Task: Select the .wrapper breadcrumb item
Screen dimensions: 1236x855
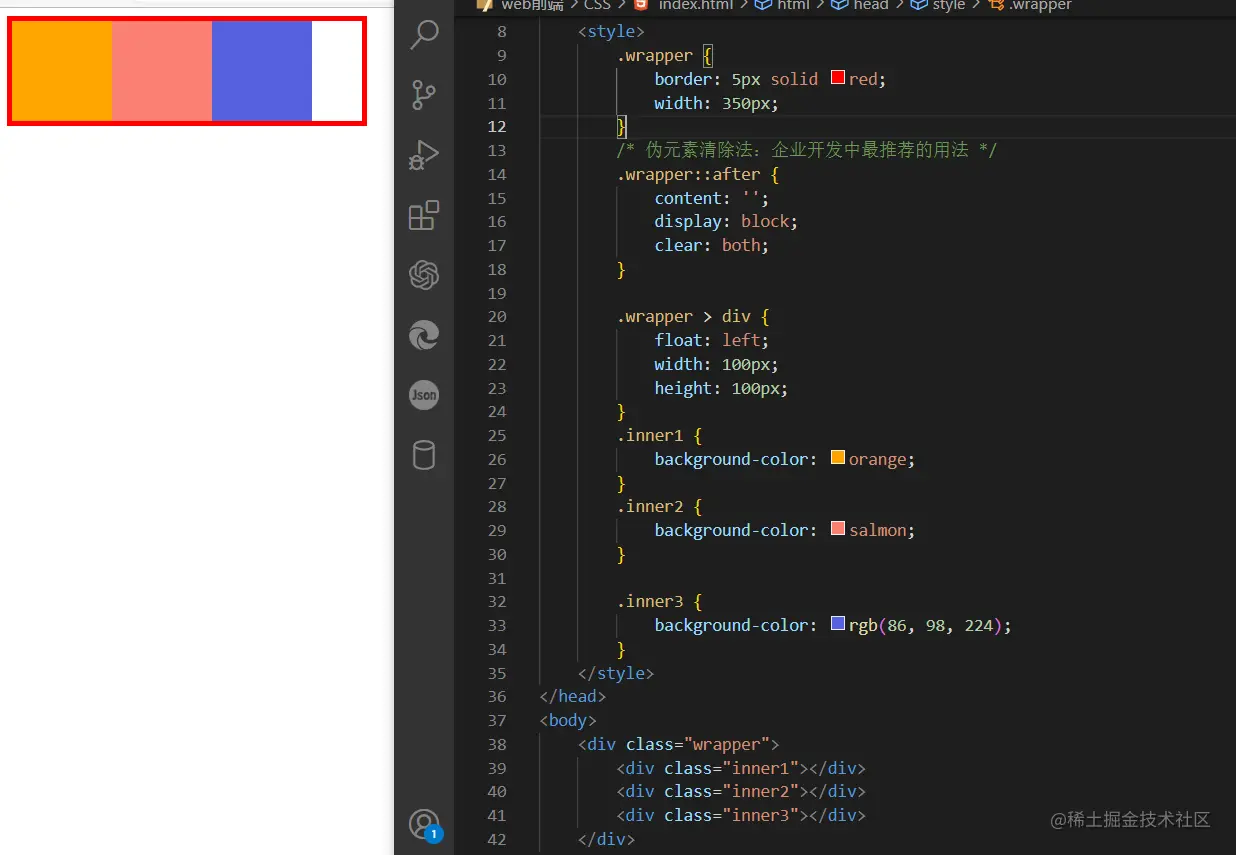Action: coord(1041,5)
